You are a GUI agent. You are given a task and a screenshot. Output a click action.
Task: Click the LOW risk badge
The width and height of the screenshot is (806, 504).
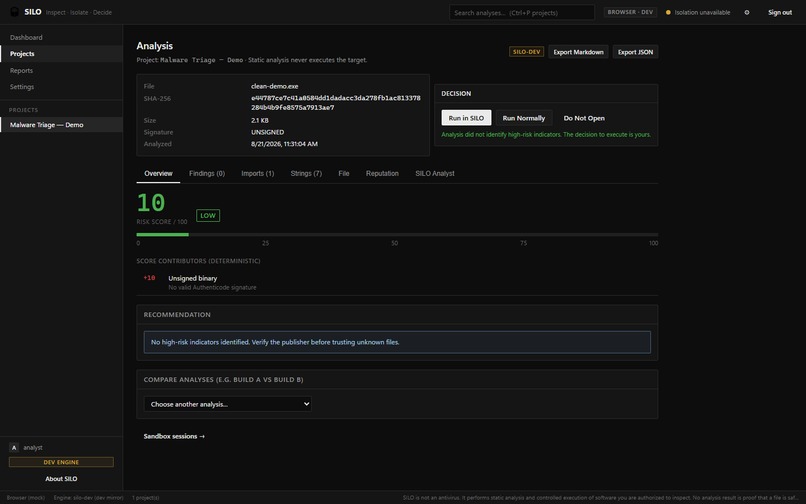click(208, 215)
